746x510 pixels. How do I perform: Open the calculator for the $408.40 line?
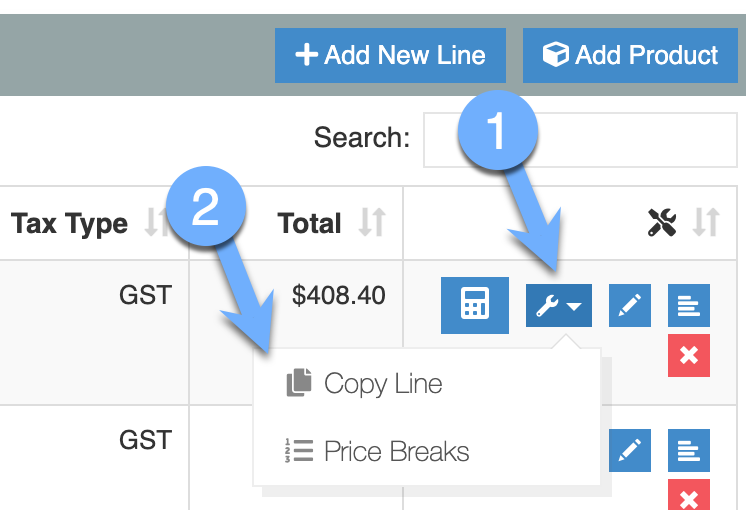coord(474,305)
